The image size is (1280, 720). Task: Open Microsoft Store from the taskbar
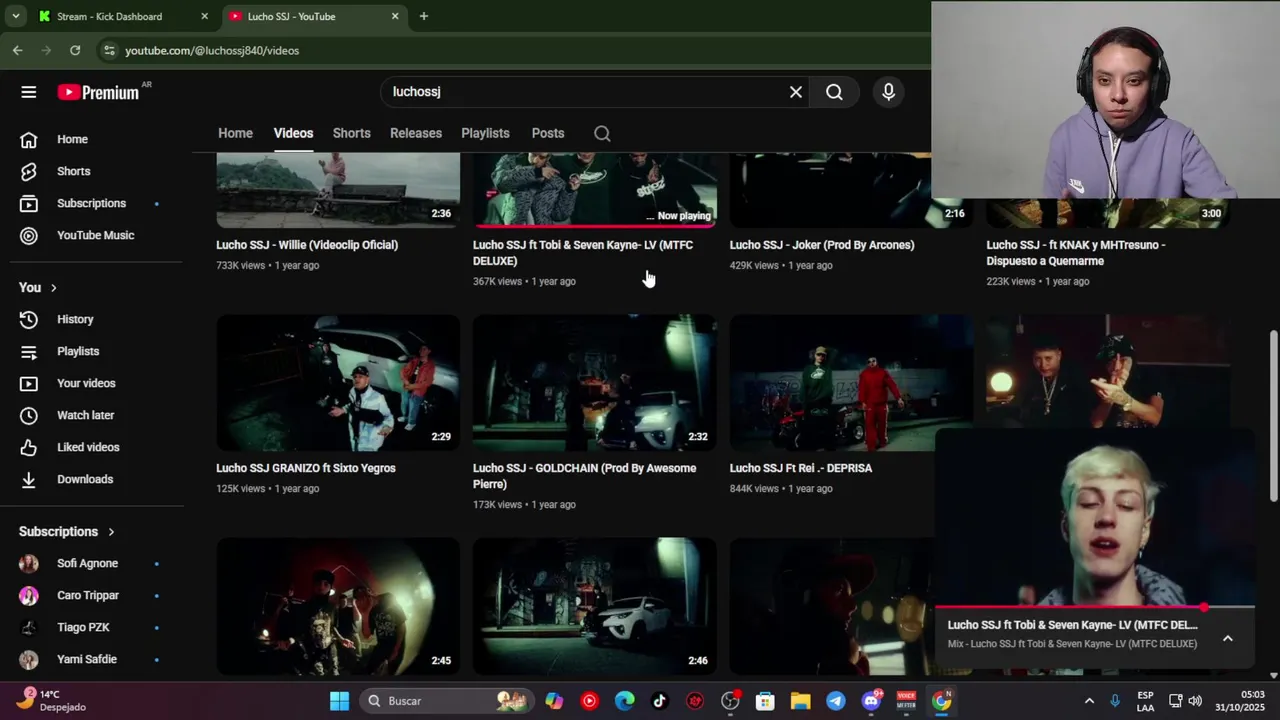pos(765,701)
